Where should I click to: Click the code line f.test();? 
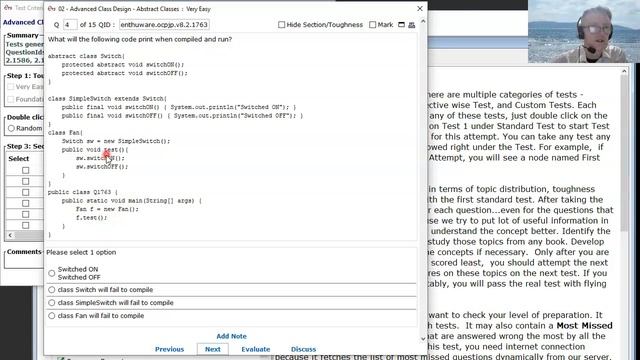click(x=91, y=218)
